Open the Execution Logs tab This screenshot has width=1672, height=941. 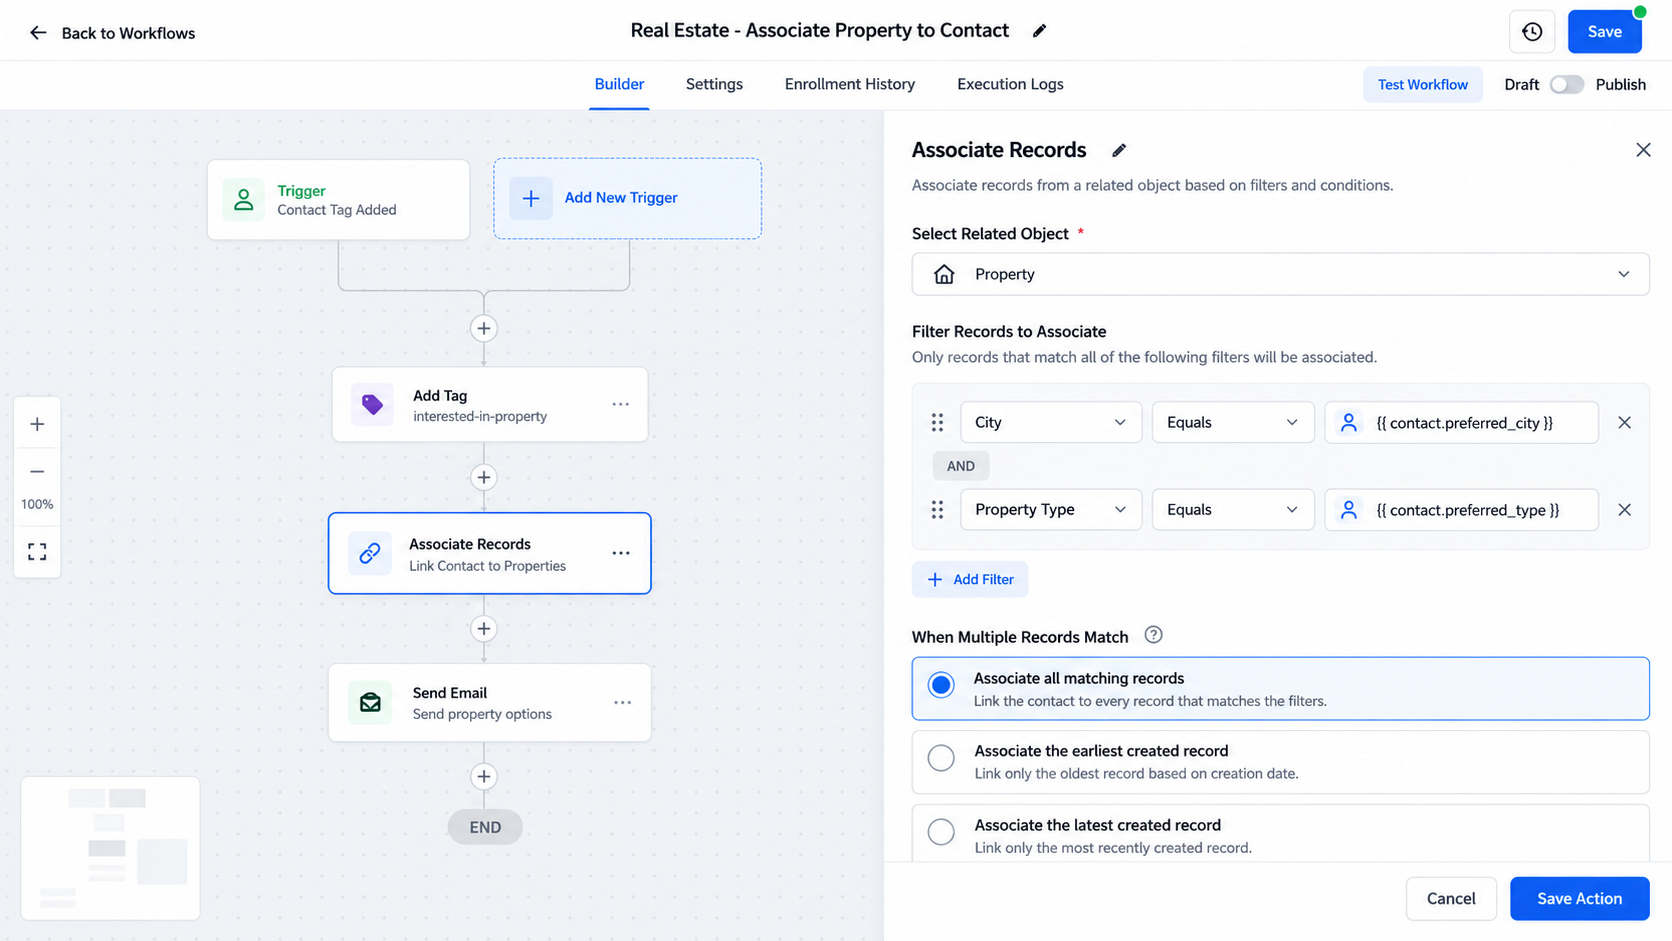1010,84
